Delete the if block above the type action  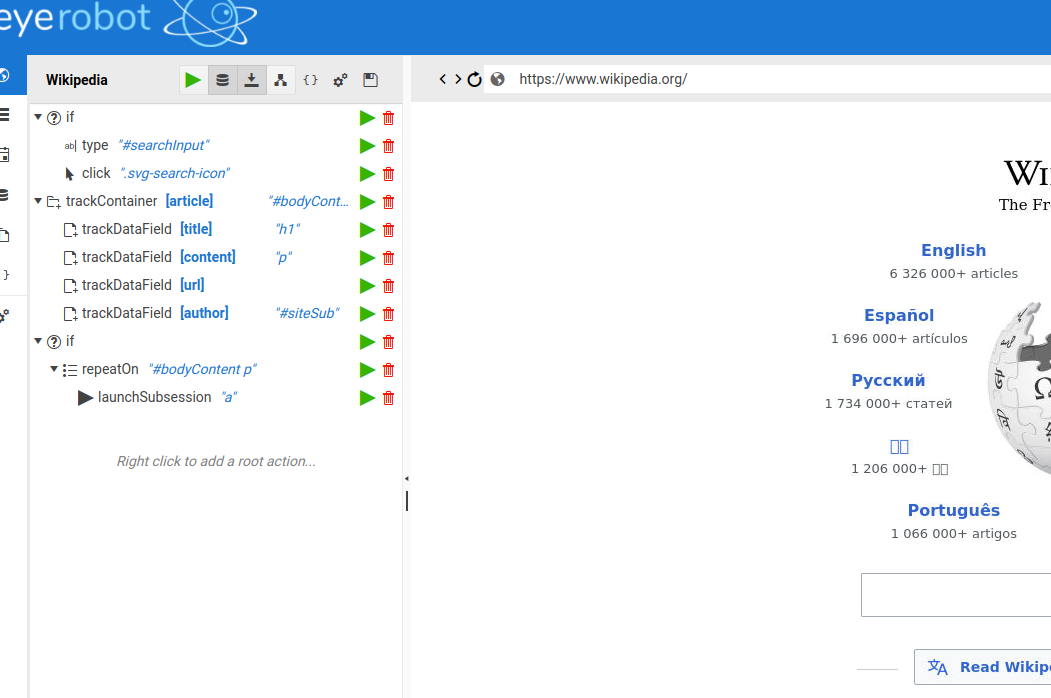click(x=388, y=118)
